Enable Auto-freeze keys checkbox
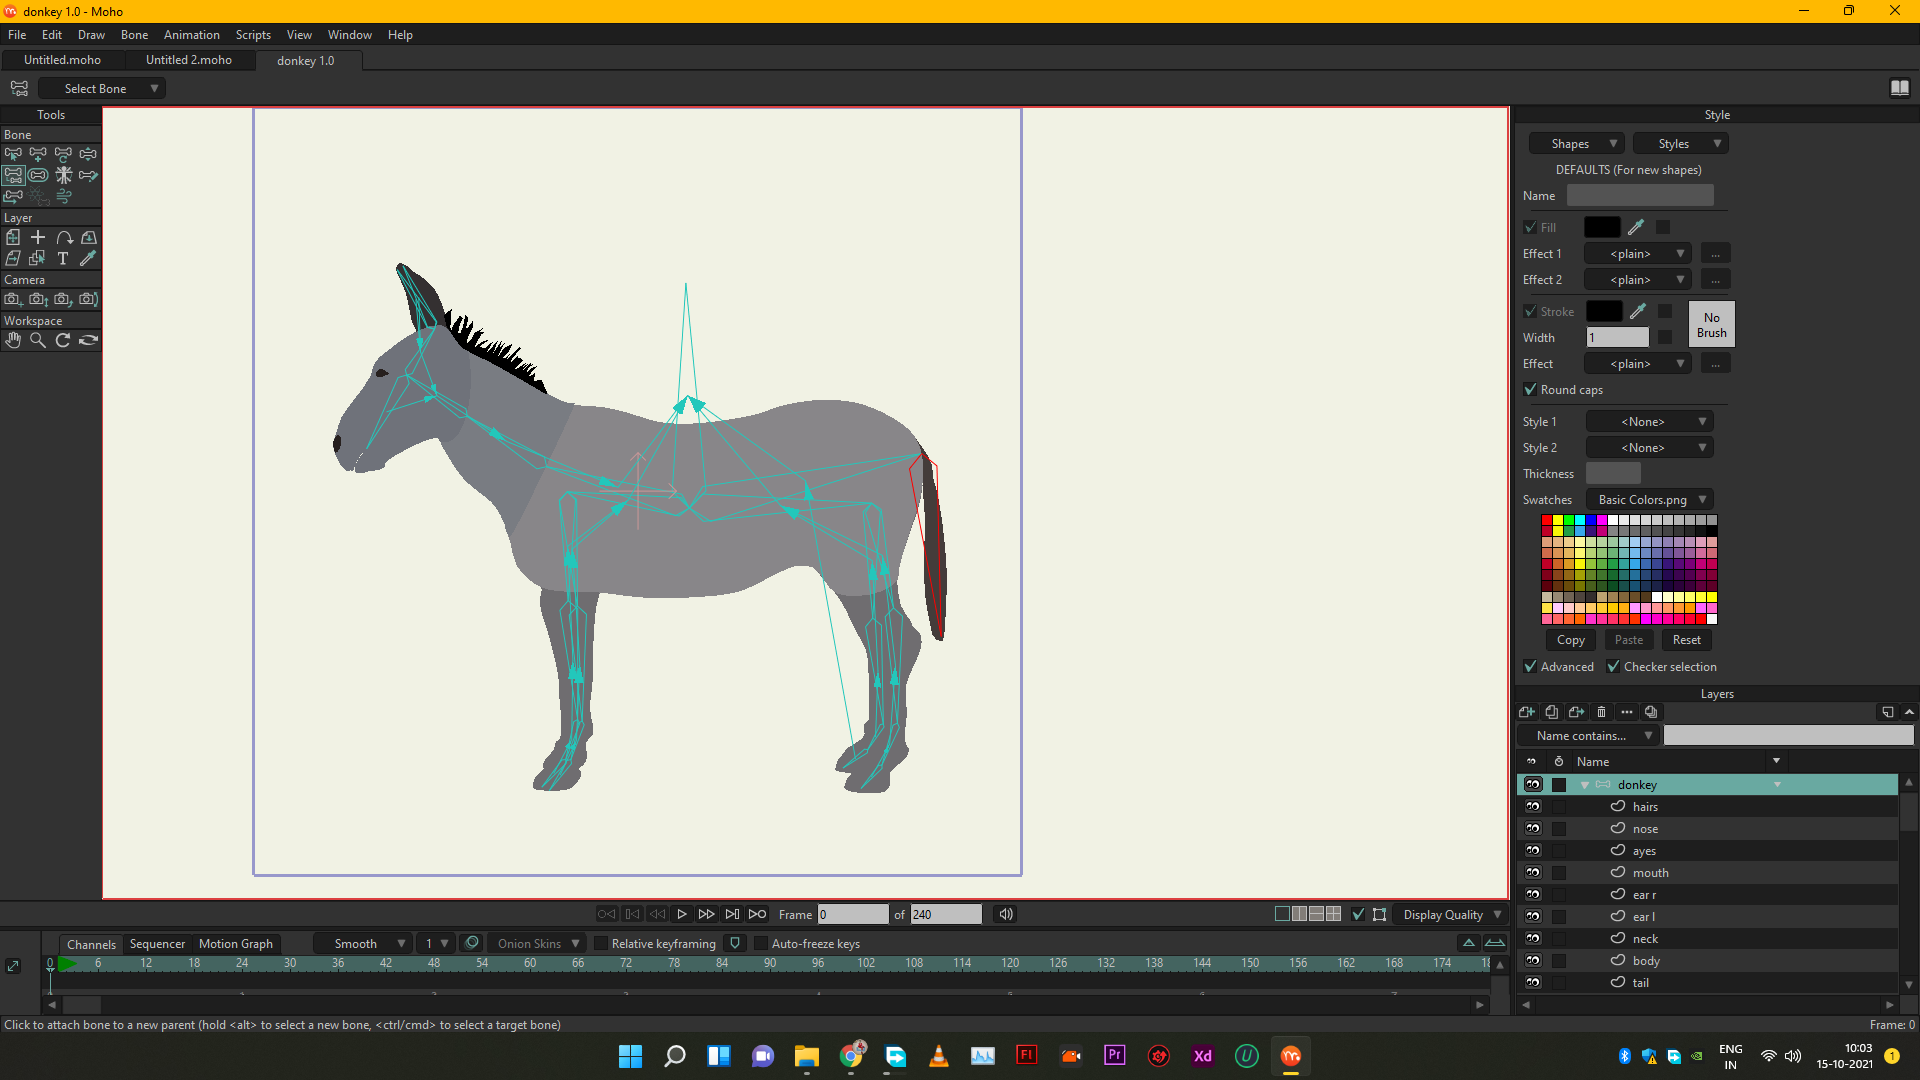This screenshot has width=1920, height=1080. point(760,943)
